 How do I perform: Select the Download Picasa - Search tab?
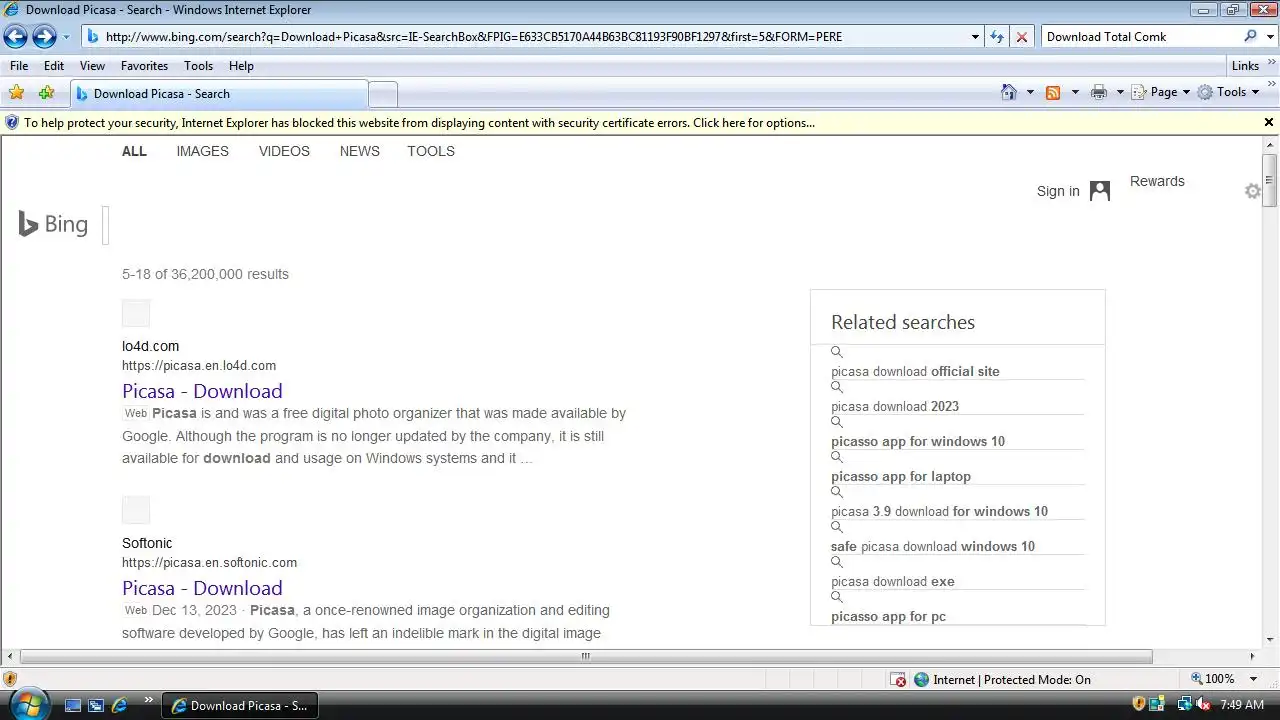click(x=219, y=94)
